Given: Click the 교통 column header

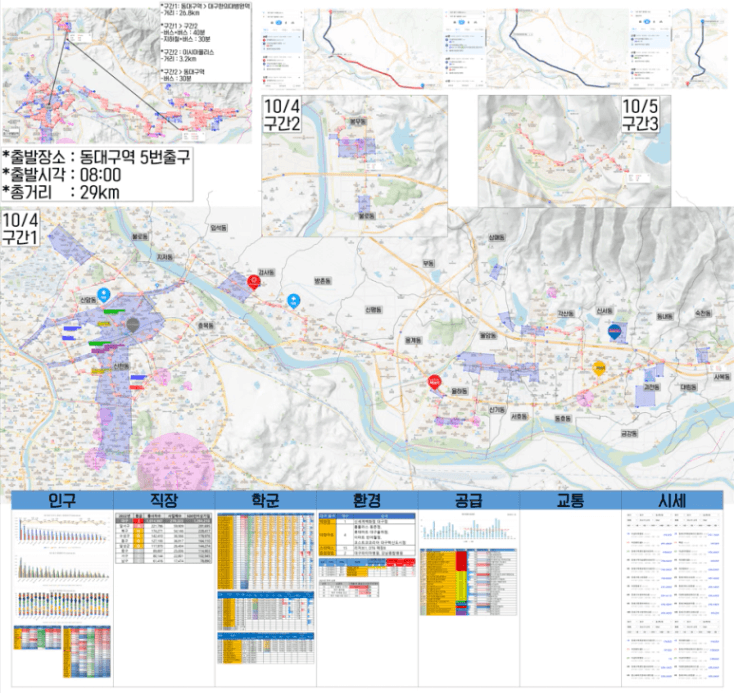Looking at the screenshot, I should pos(569,500).
